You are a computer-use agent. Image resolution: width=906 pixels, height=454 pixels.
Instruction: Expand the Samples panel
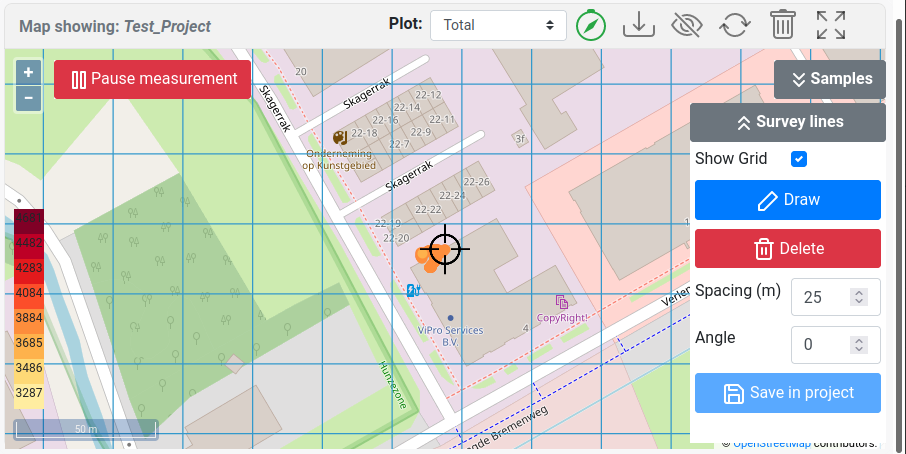click(x=830, y=79)
